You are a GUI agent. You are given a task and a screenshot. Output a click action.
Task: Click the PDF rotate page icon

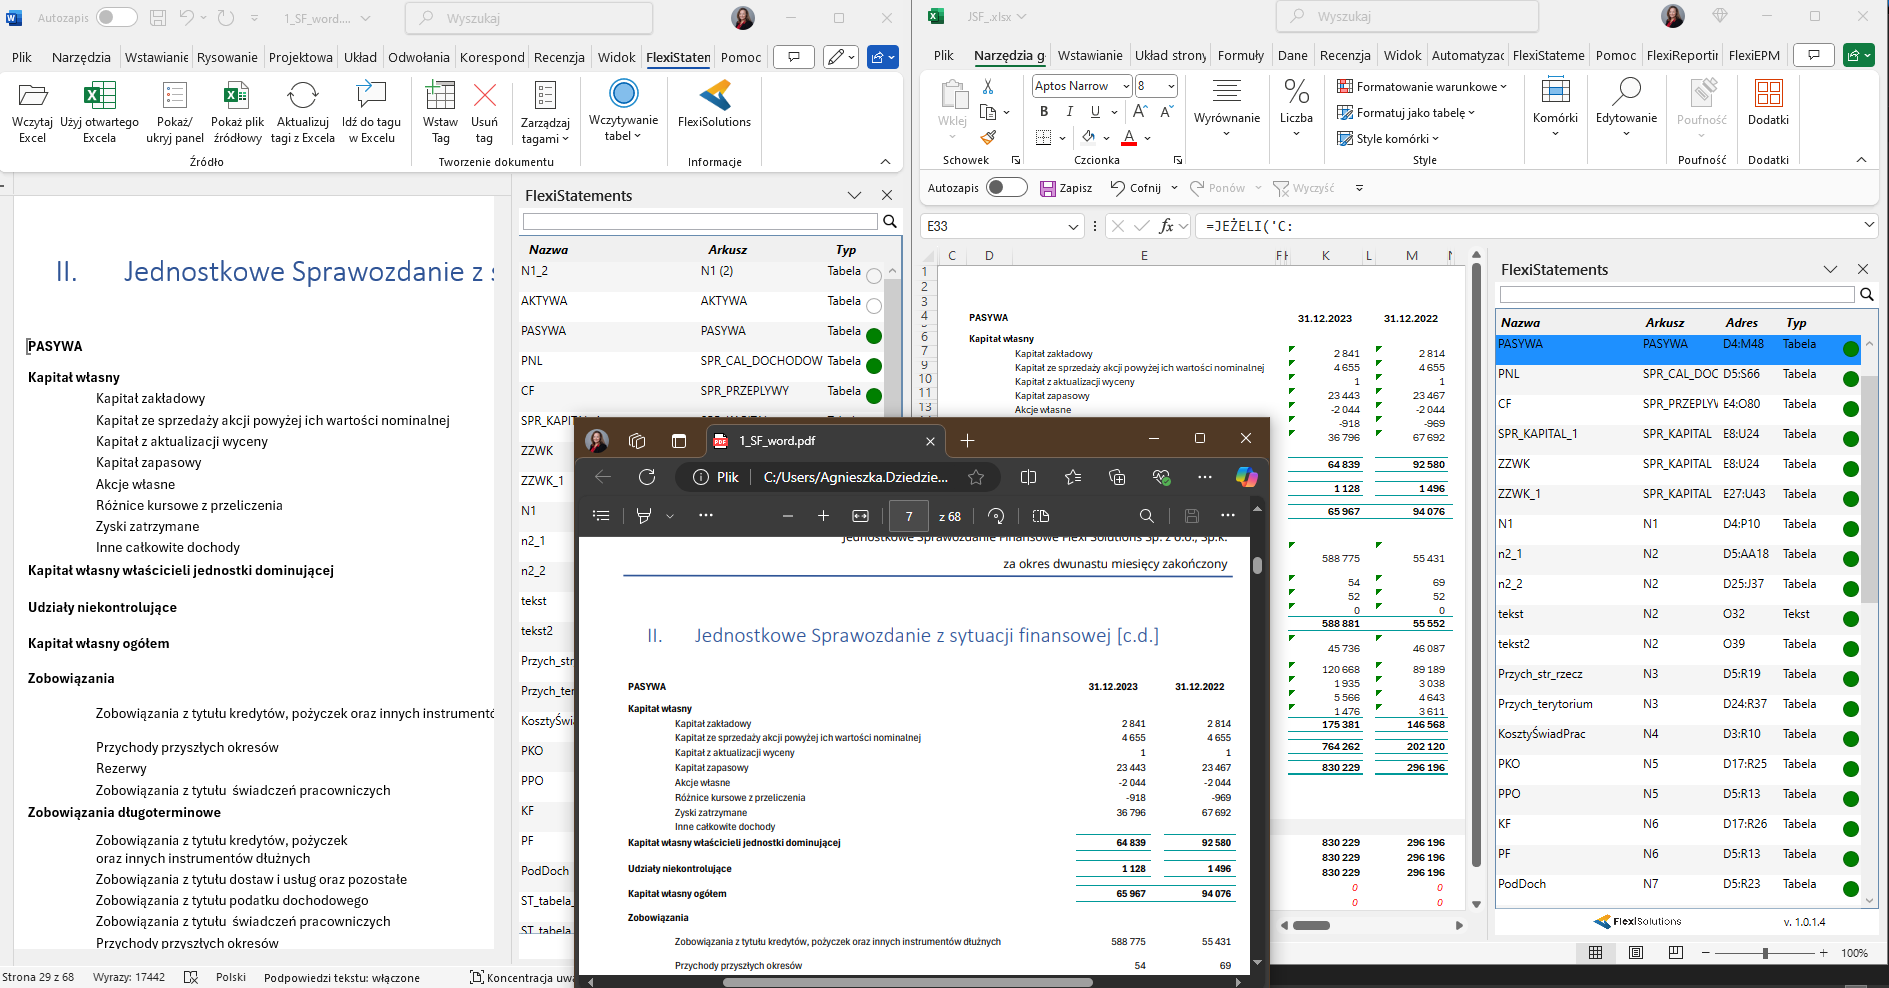995,516
